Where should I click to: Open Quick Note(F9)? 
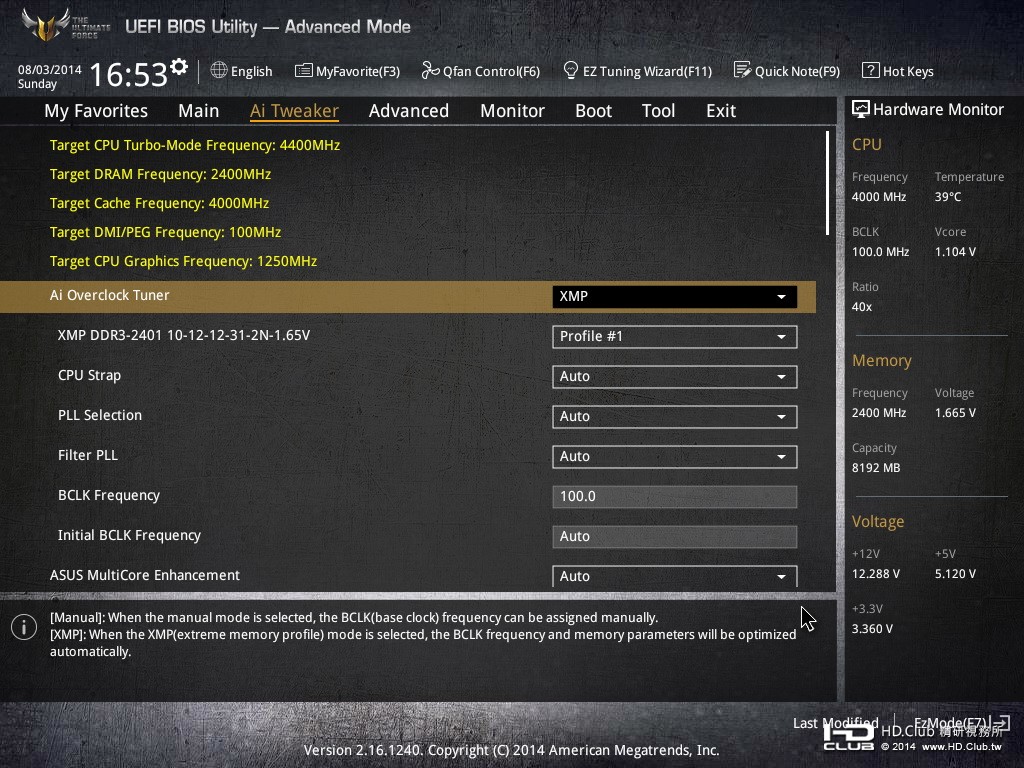pyautogui.click(x=787, y=71)
